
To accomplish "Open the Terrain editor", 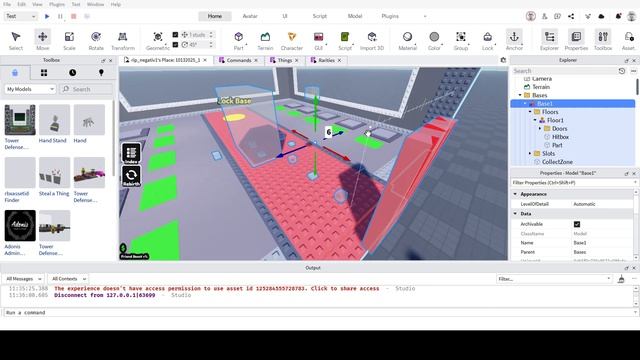I will click(265, 40).
